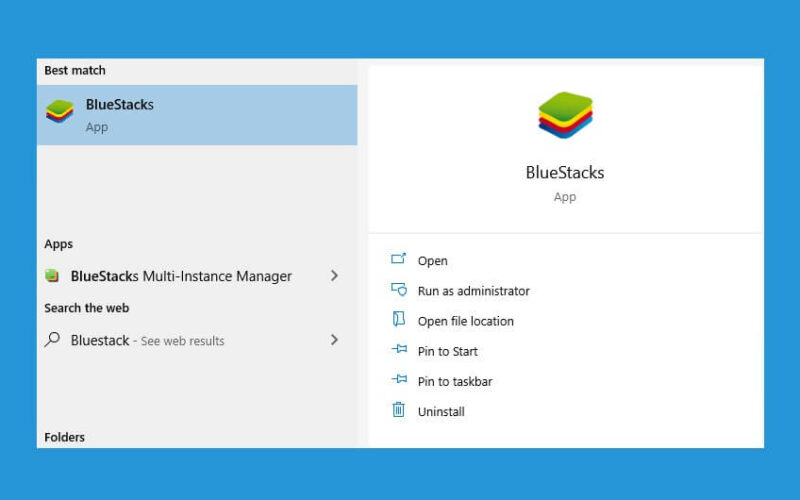Click the App label in best match row

[96, 127]
